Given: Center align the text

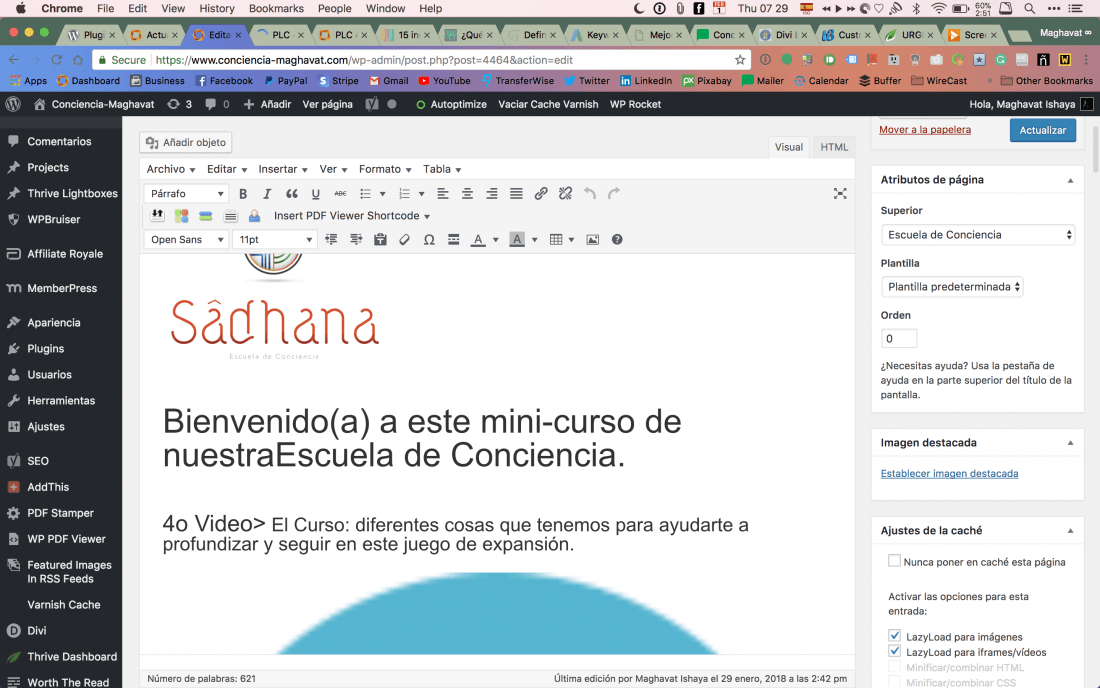Looking at the screenshot, I should [x=467, y=194].
